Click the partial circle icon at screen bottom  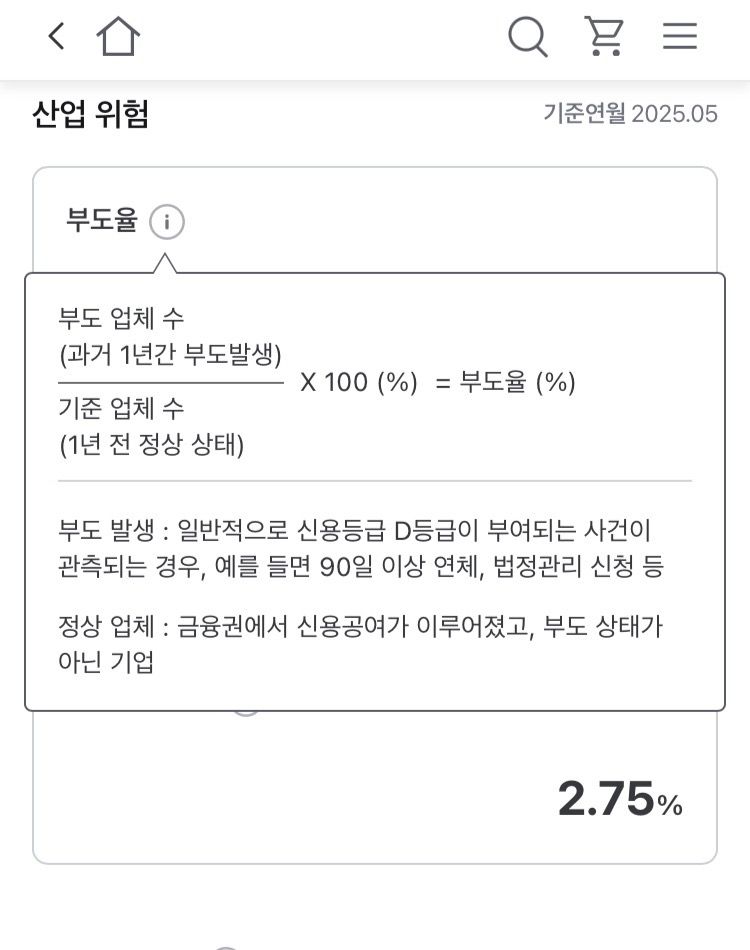point(225,948)
